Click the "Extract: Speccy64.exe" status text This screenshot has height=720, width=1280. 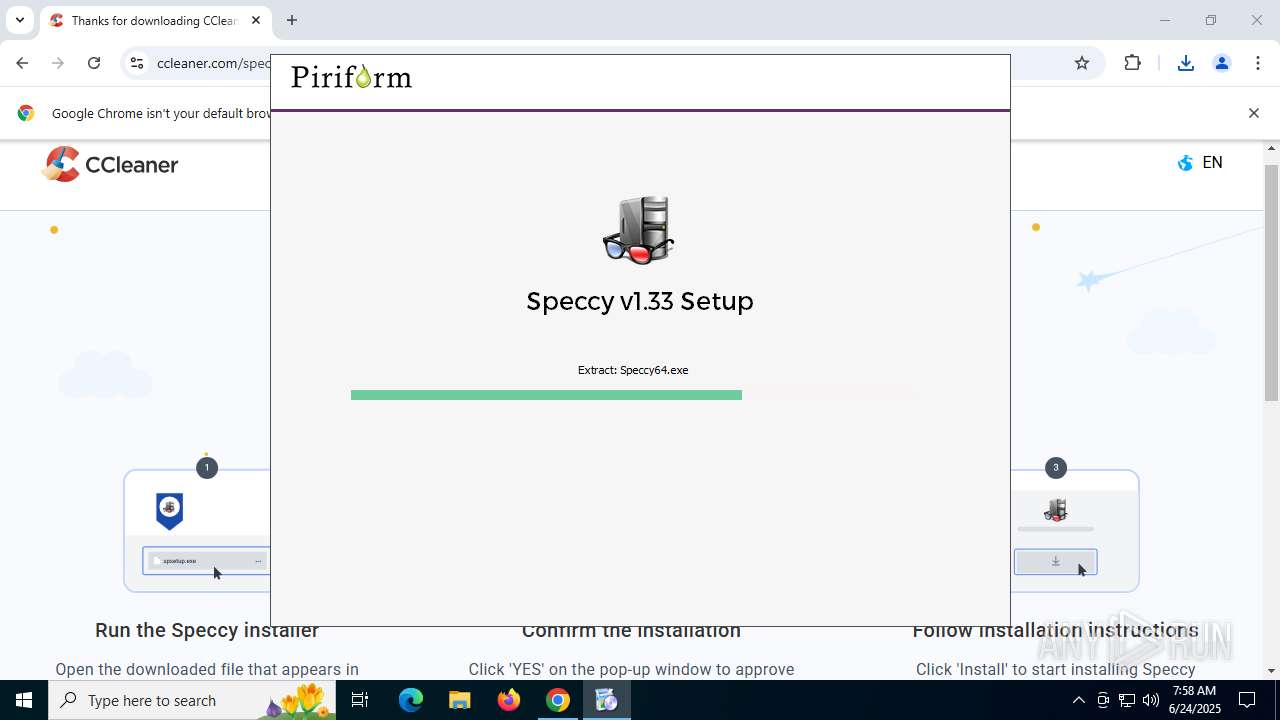tap(633, 370)
